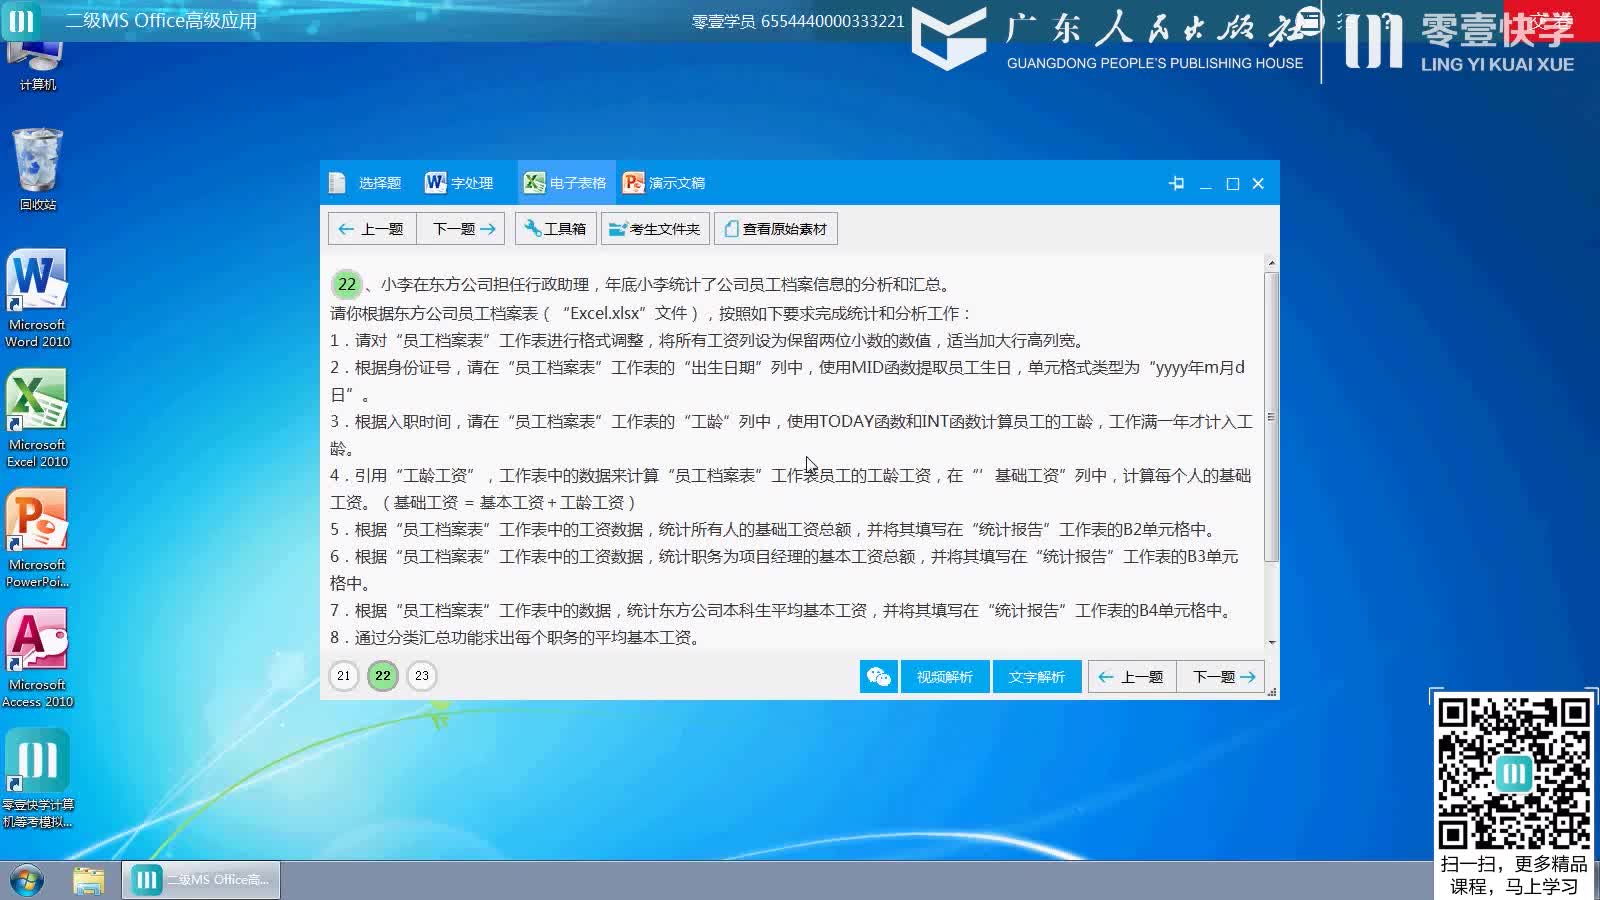This screenshot has width=1600, height=900.
Task: Click the QR code image
Action: point(1514,773)
